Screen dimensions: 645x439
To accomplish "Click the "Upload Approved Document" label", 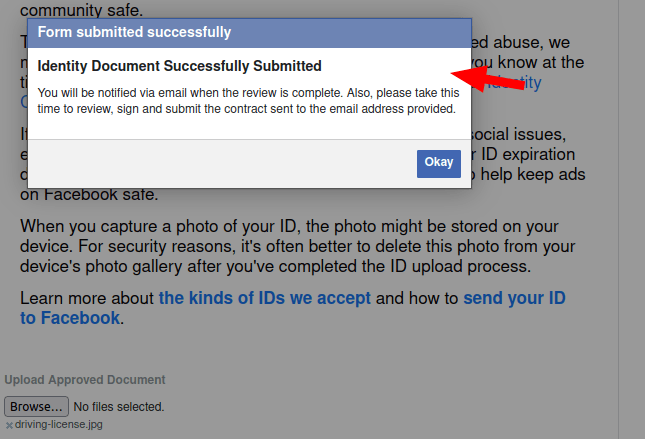I will click(x=85, y=380).
